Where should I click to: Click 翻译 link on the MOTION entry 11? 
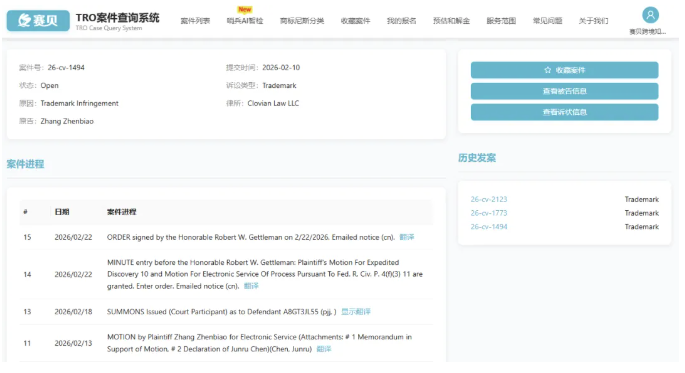pos(324,349)
